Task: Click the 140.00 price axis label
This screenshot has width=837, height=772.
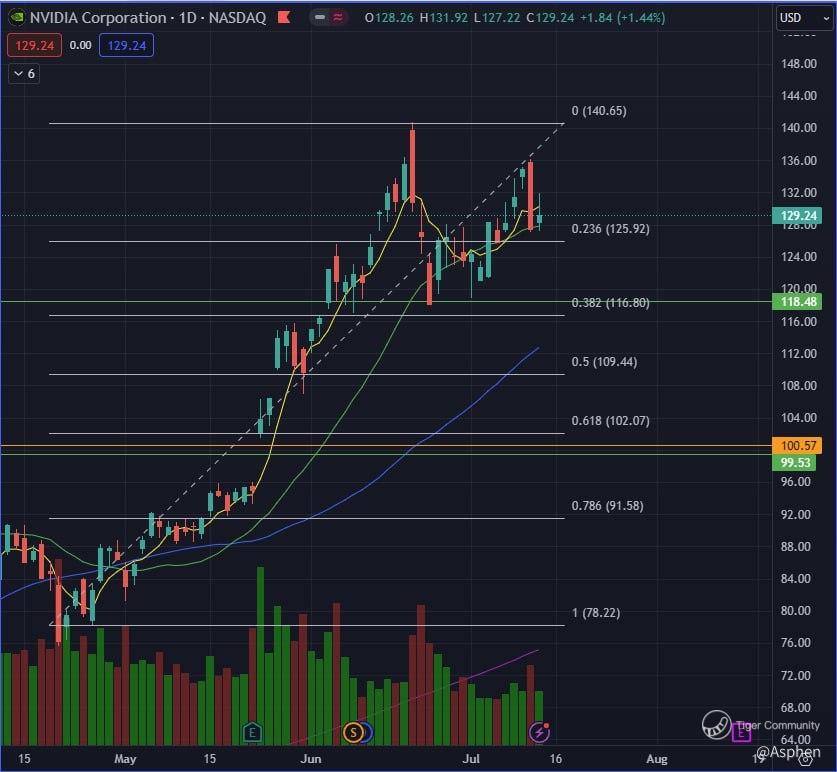Action: (799, 128)
